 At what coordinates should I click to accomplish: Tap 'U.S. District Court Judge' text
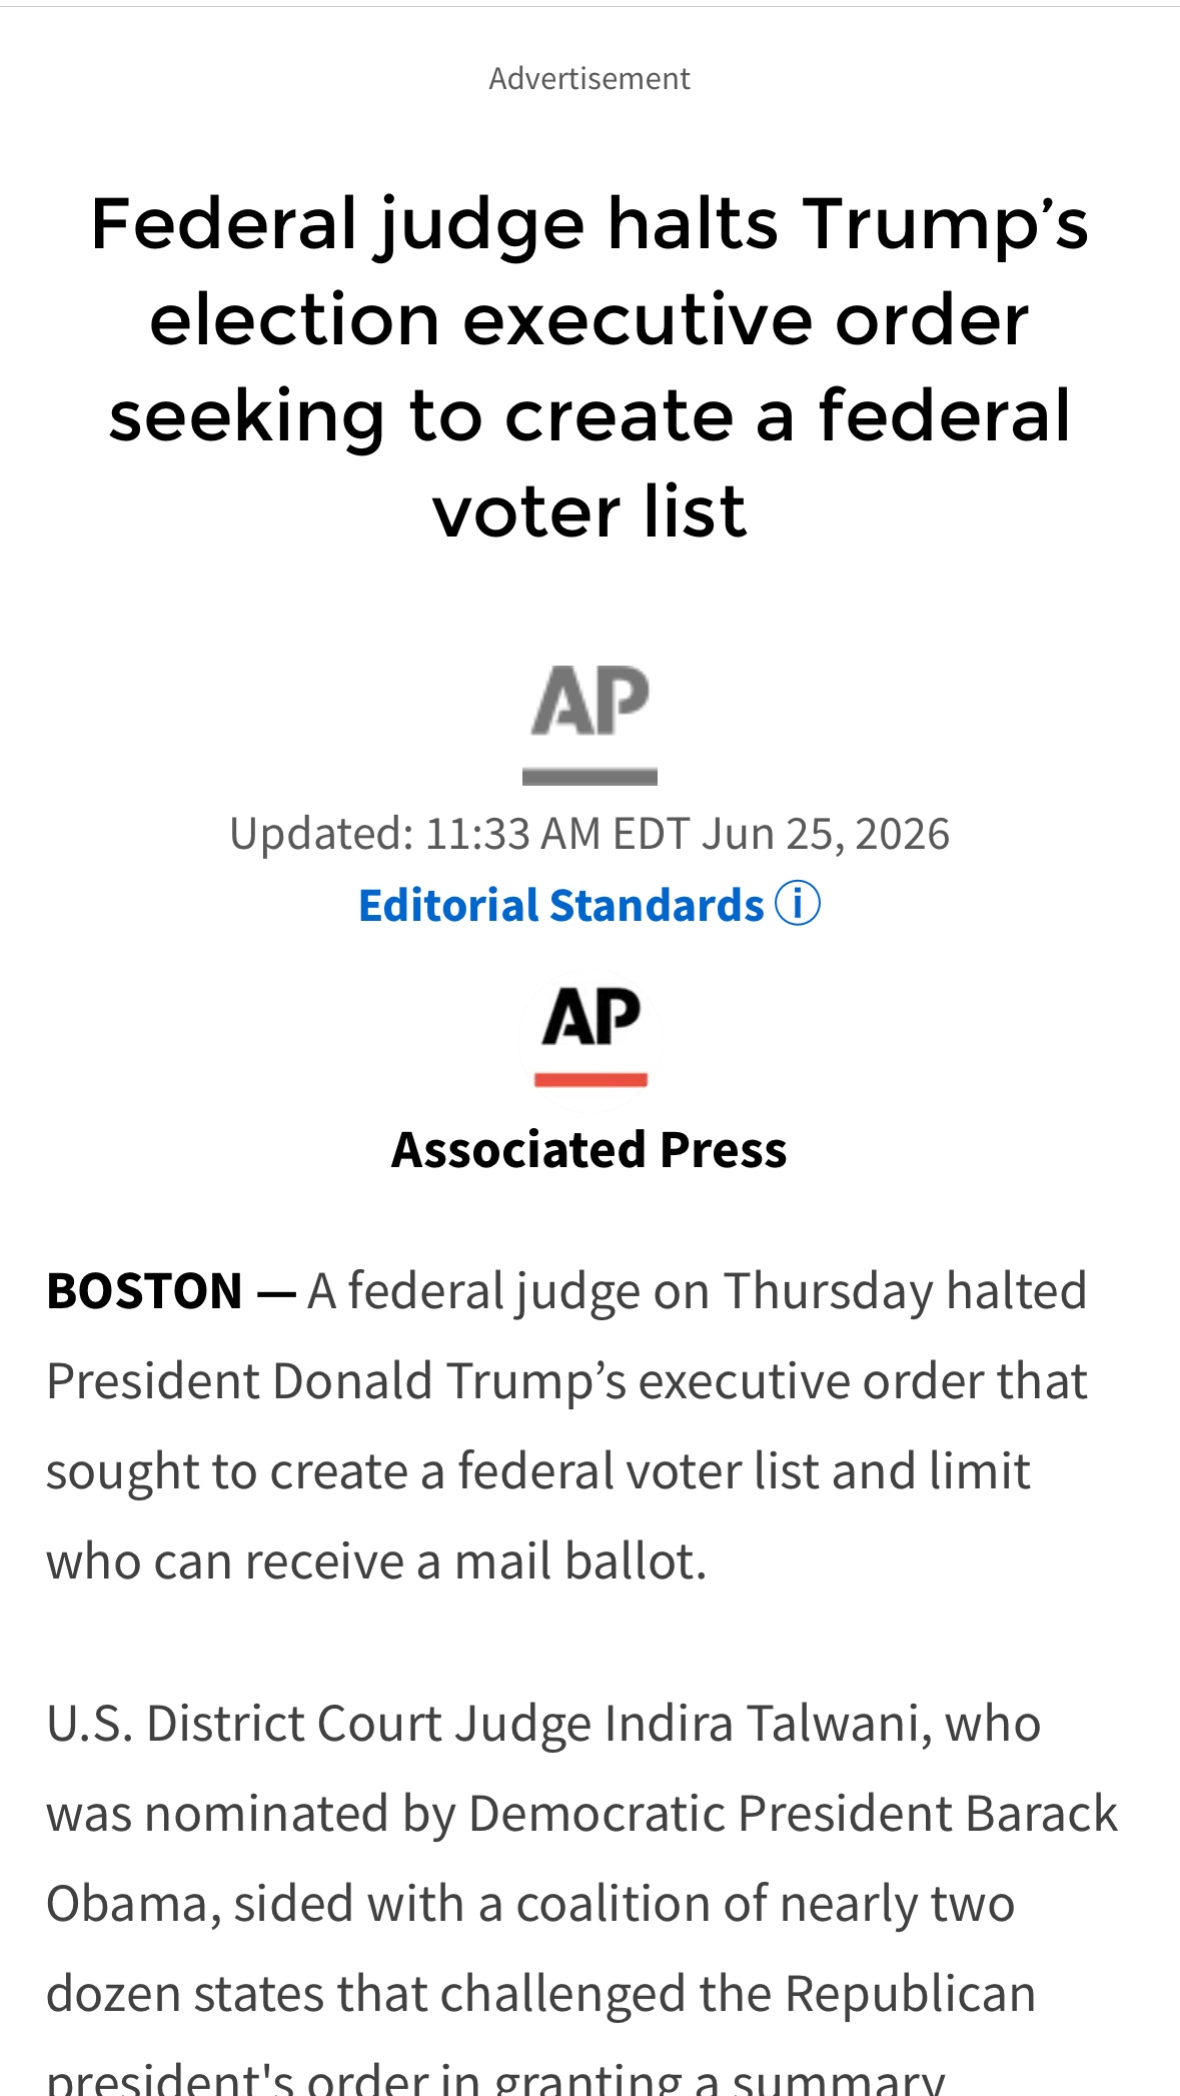(319, 1724)
